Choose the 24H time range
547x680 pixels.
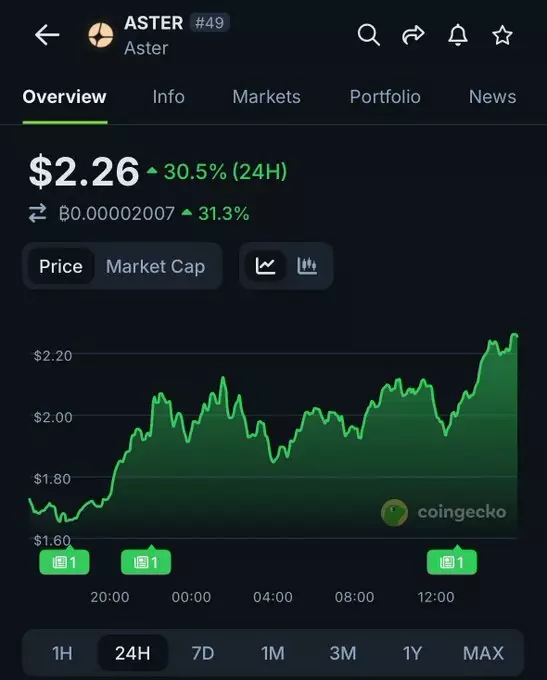[133, 653]
